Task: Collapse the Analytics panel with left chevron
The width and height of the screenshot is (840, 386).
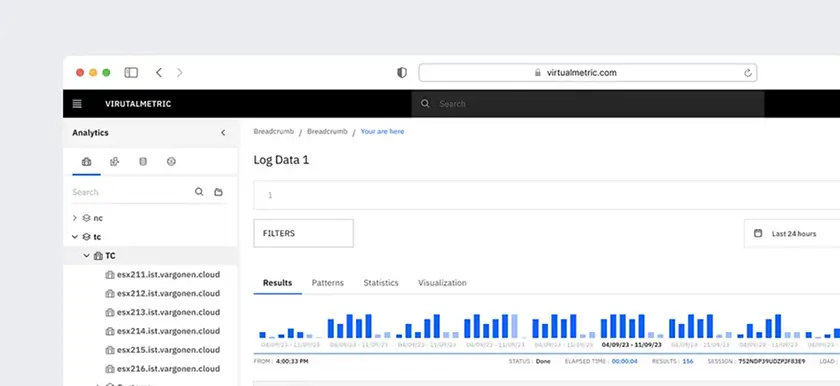Action: click(223, 133)
